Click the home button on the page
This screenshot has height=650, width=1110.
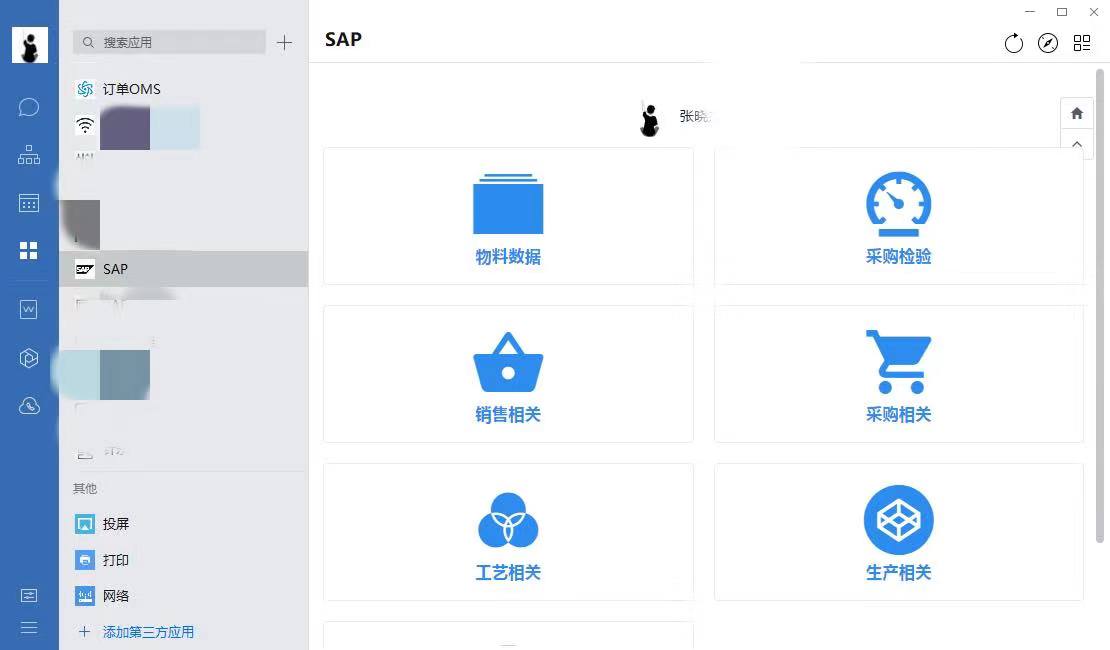click(1076, 113)
